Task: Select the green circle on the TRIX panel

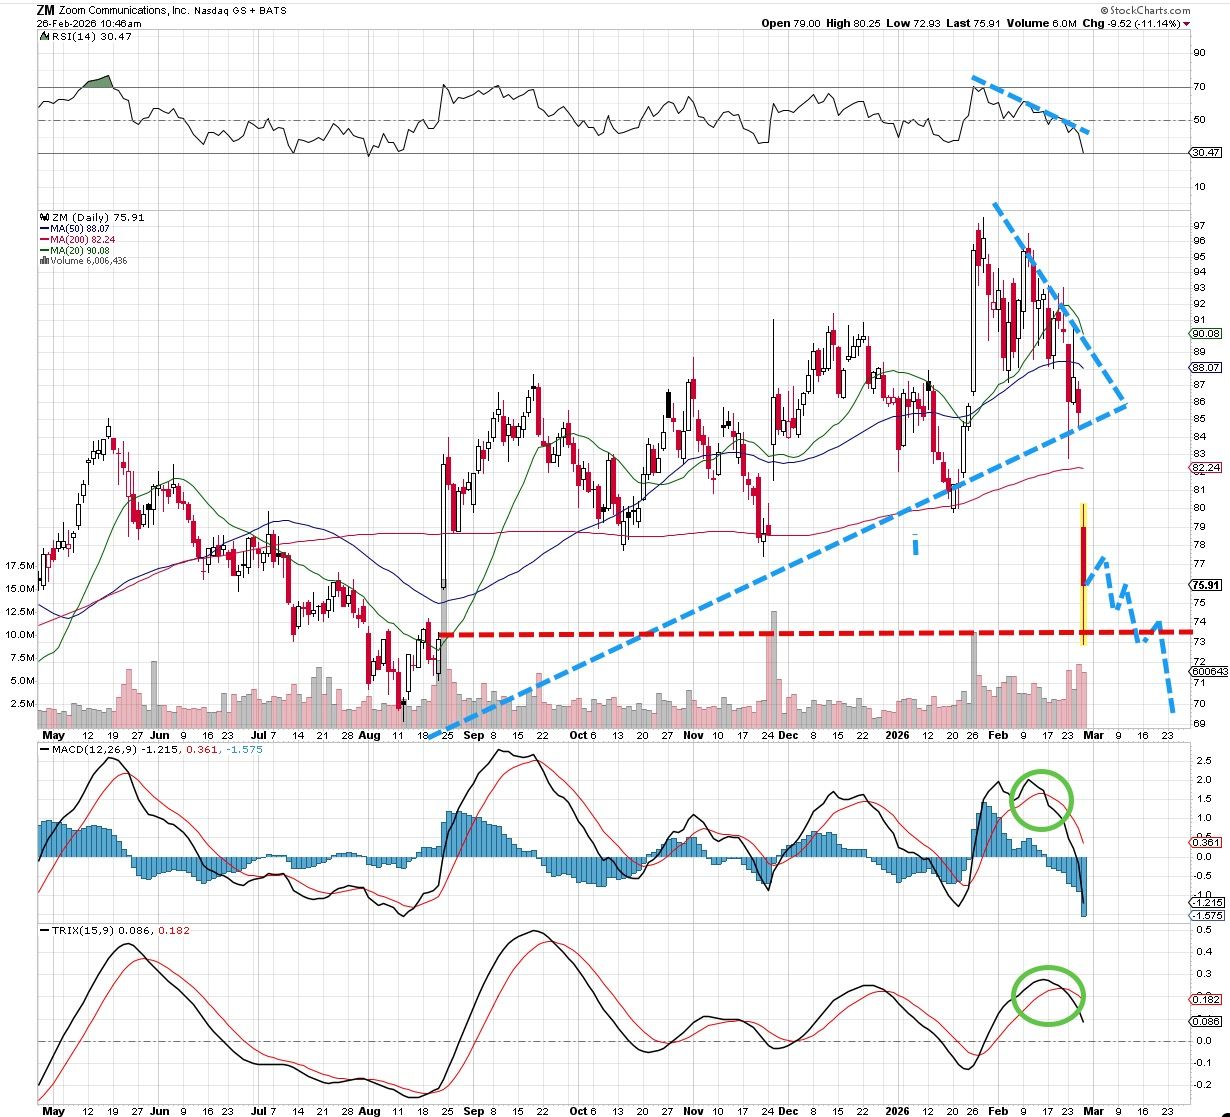Action: (1048, 995)
